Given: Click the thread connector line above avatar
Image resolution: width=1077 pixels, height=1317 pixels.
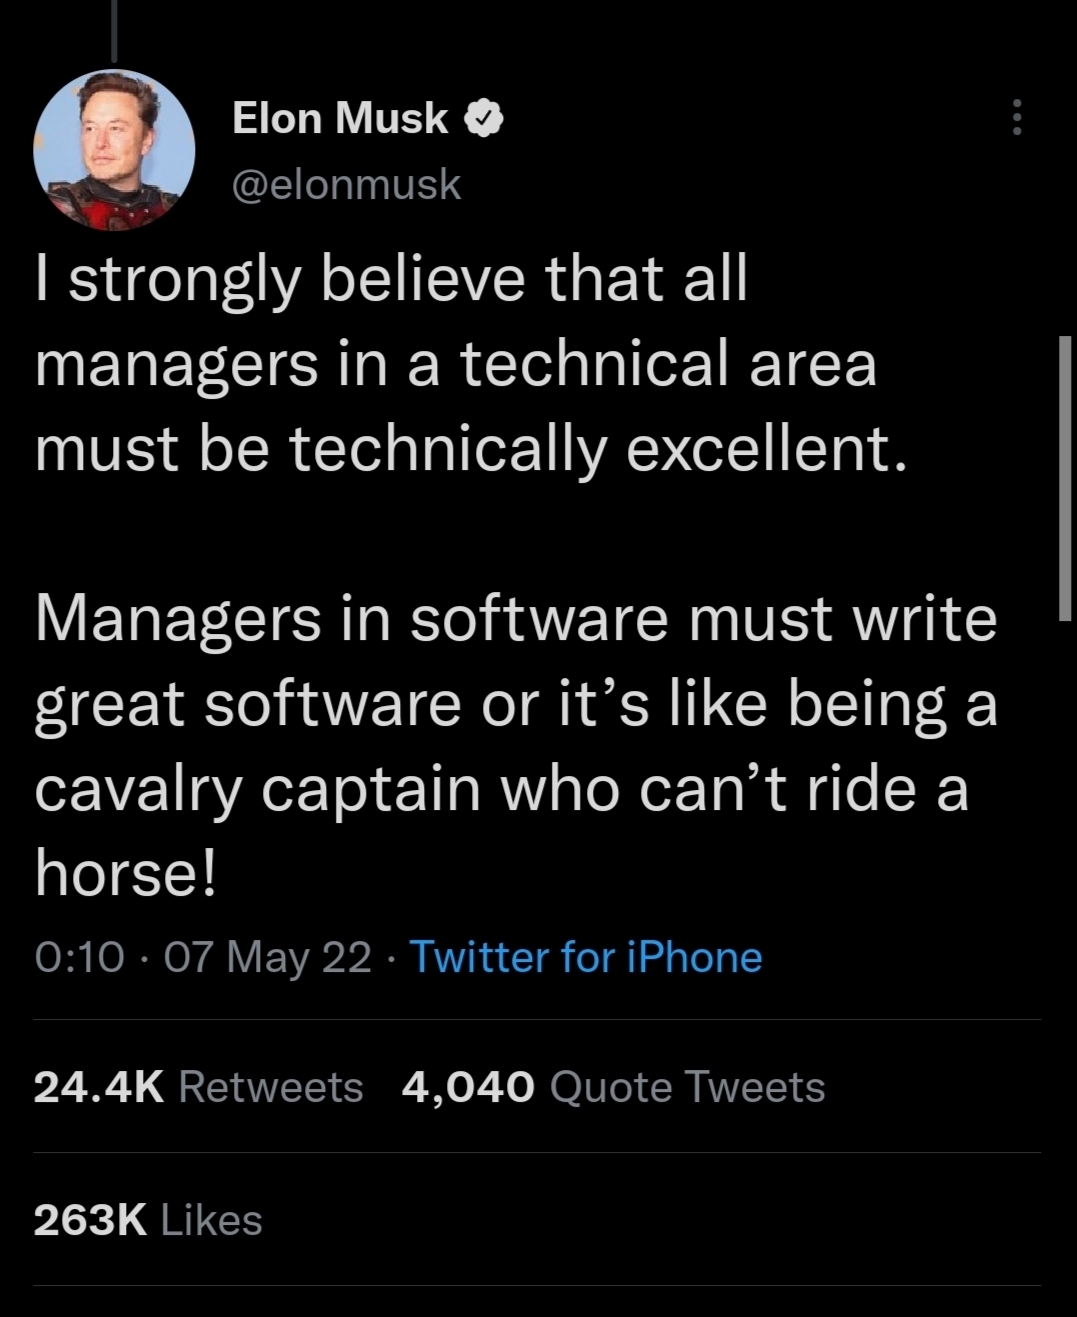Looking at the screenshot, I should tap(114, 30).
